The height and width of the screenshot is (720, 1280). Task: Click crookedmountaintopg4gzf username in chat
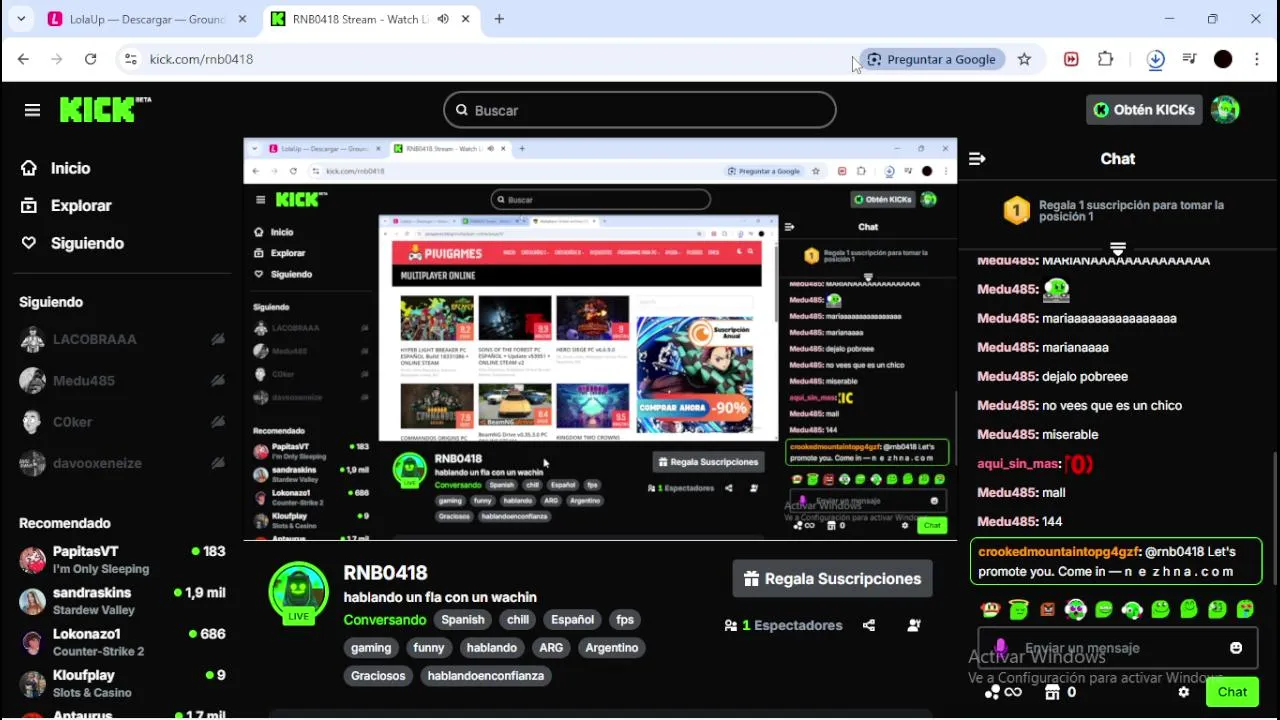1058,552
